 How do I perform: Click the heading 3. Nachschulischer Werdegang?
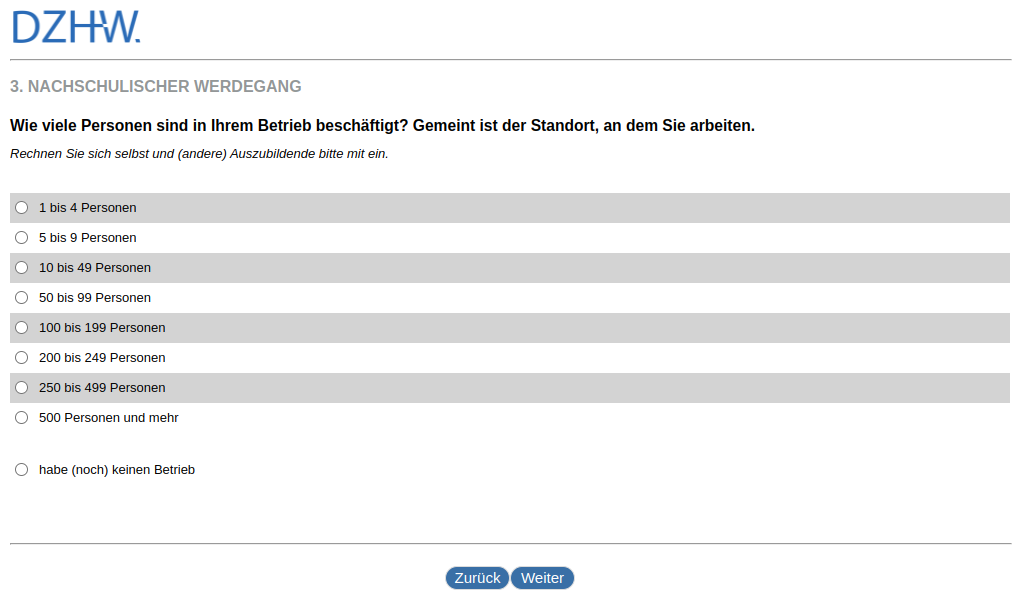pyautogui.click(x=156, y=87)
